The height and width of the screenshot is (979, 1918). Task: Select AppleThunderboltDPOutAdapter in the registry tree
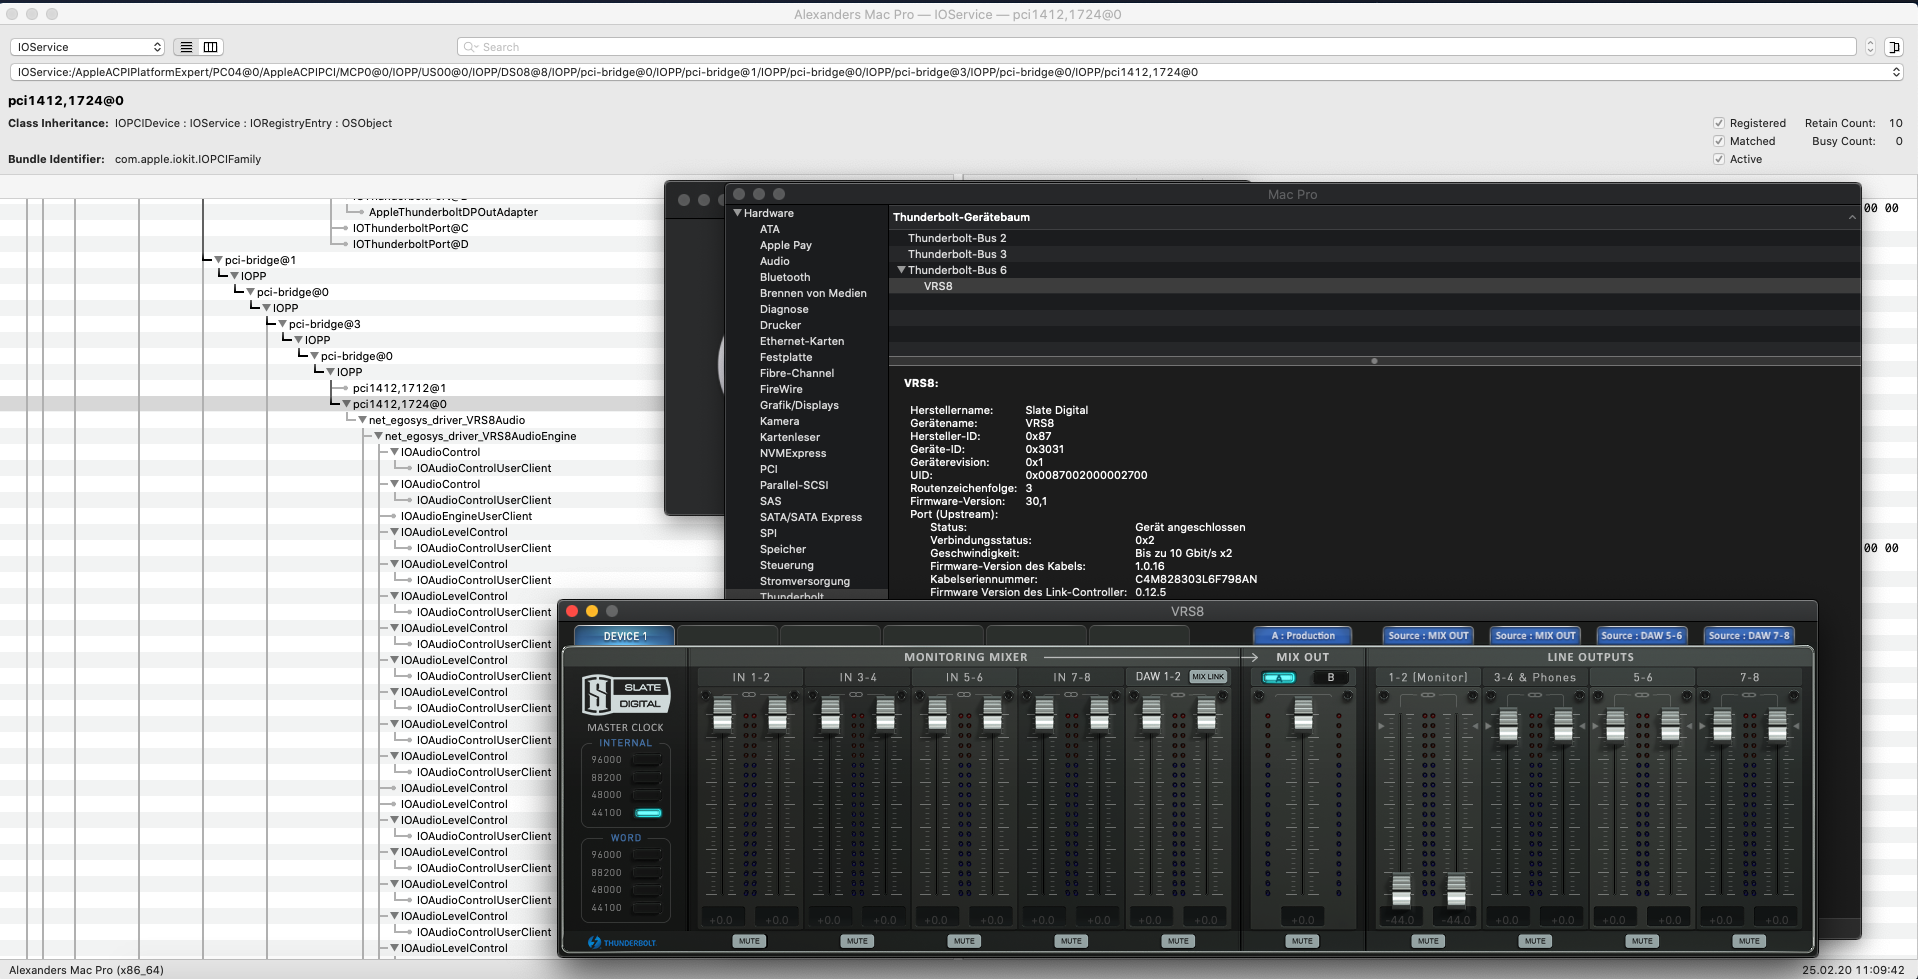coord(453,212)
